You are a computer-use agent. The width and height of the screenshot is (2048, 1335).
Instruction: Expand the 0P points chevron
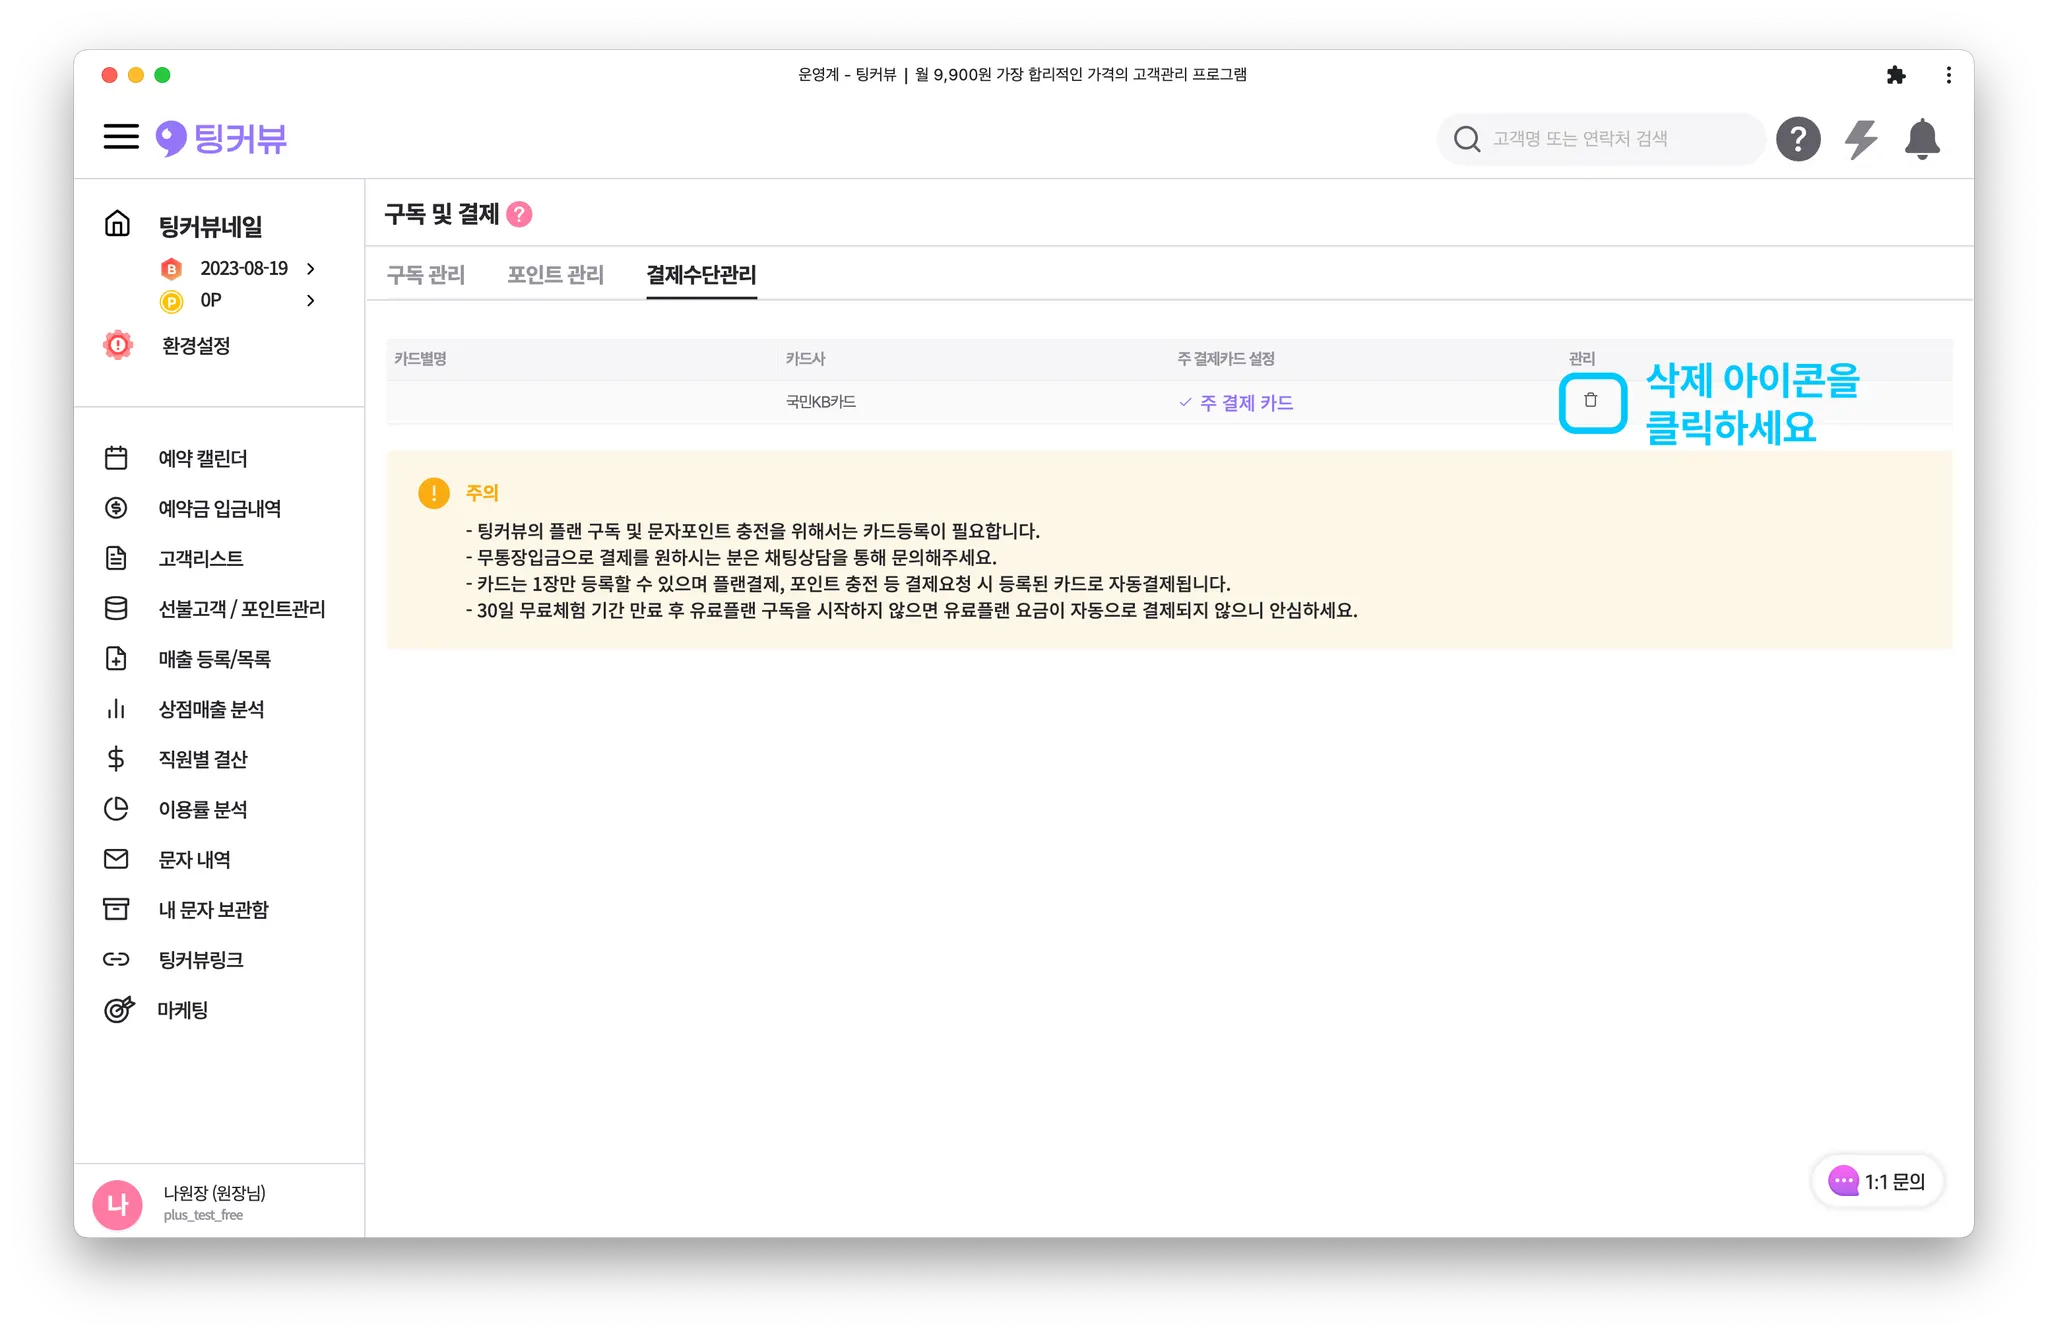[311, 300]
